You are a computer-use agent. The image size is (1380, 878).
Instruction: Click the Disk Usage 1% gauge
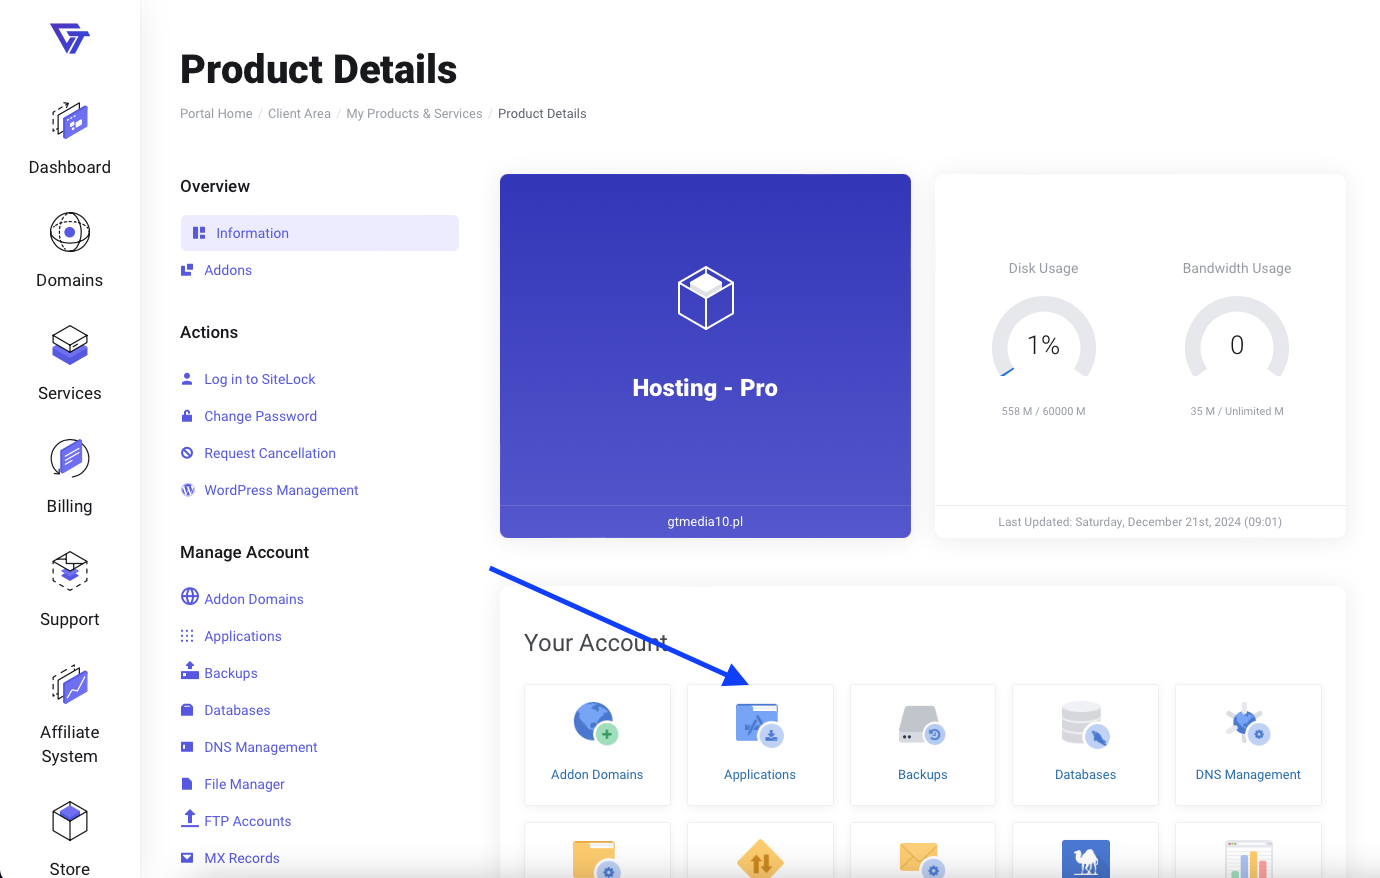[x=1044, y=338]
